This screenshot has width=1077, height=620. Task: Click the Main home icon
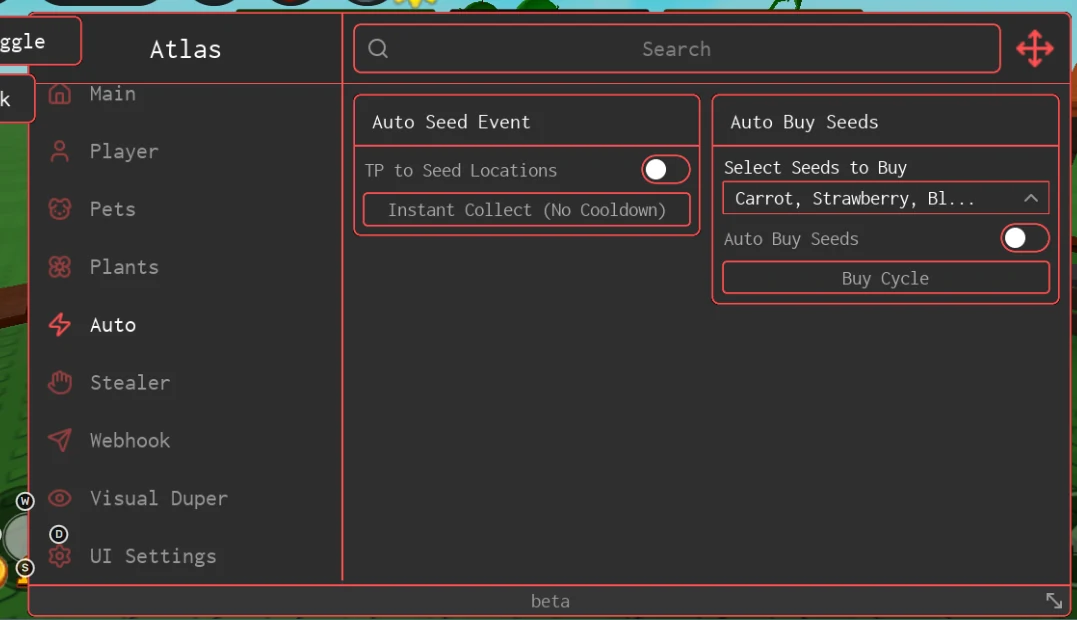pos(60,93)
